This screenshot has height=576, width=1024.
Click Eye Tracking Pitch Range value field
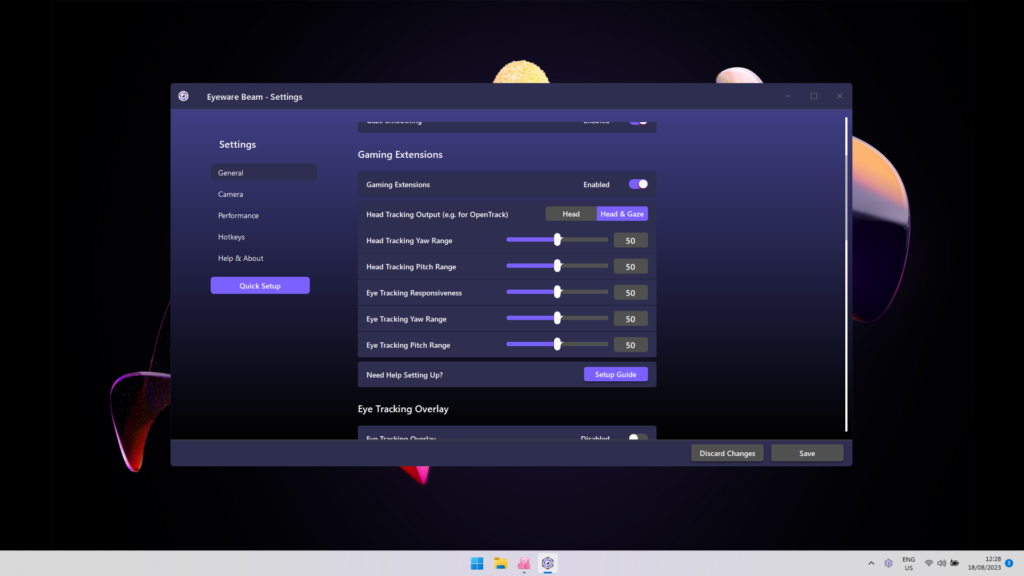[630, 345]
